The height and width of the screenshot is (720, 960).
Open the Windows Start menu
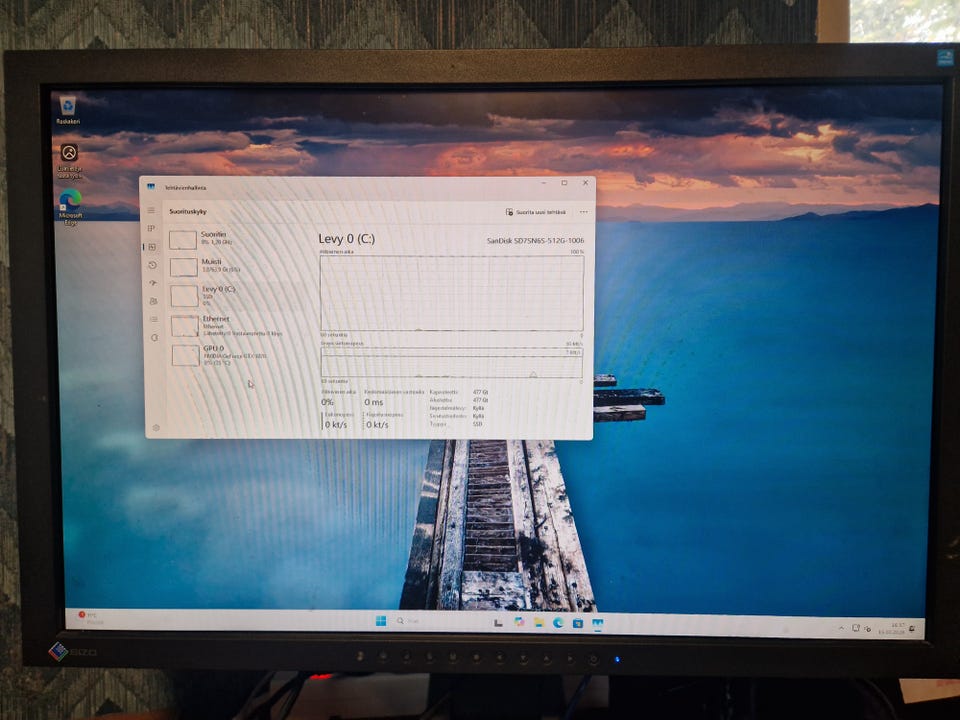click(x=381, y=621)
